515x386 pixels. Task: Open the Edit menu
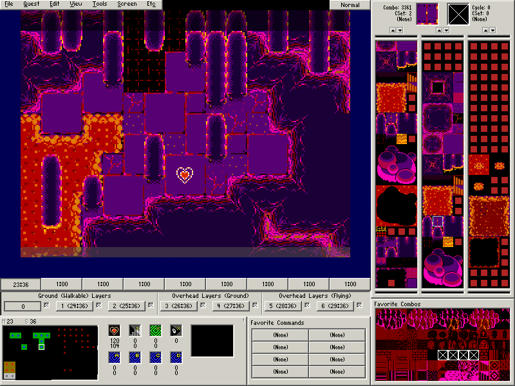coord(54,4)
